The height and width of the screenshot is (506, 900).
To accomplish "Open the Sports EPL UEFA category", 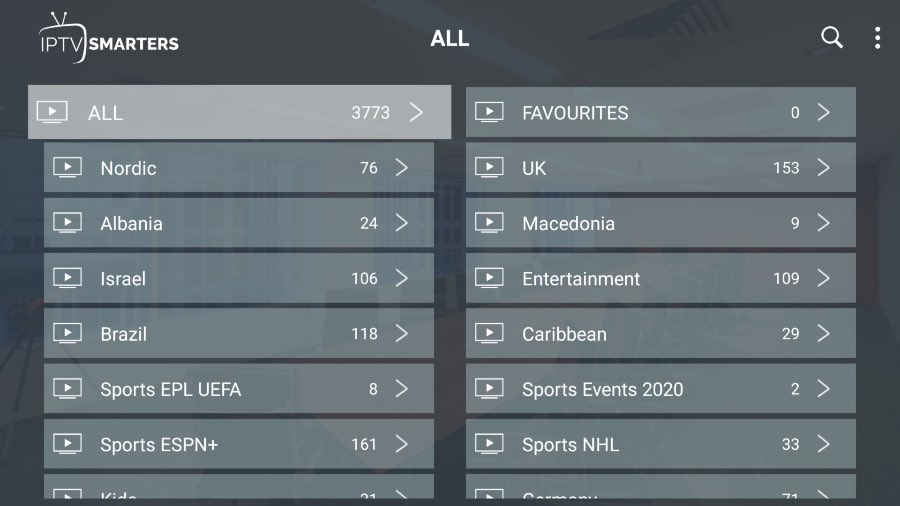I will coord(239,389).
